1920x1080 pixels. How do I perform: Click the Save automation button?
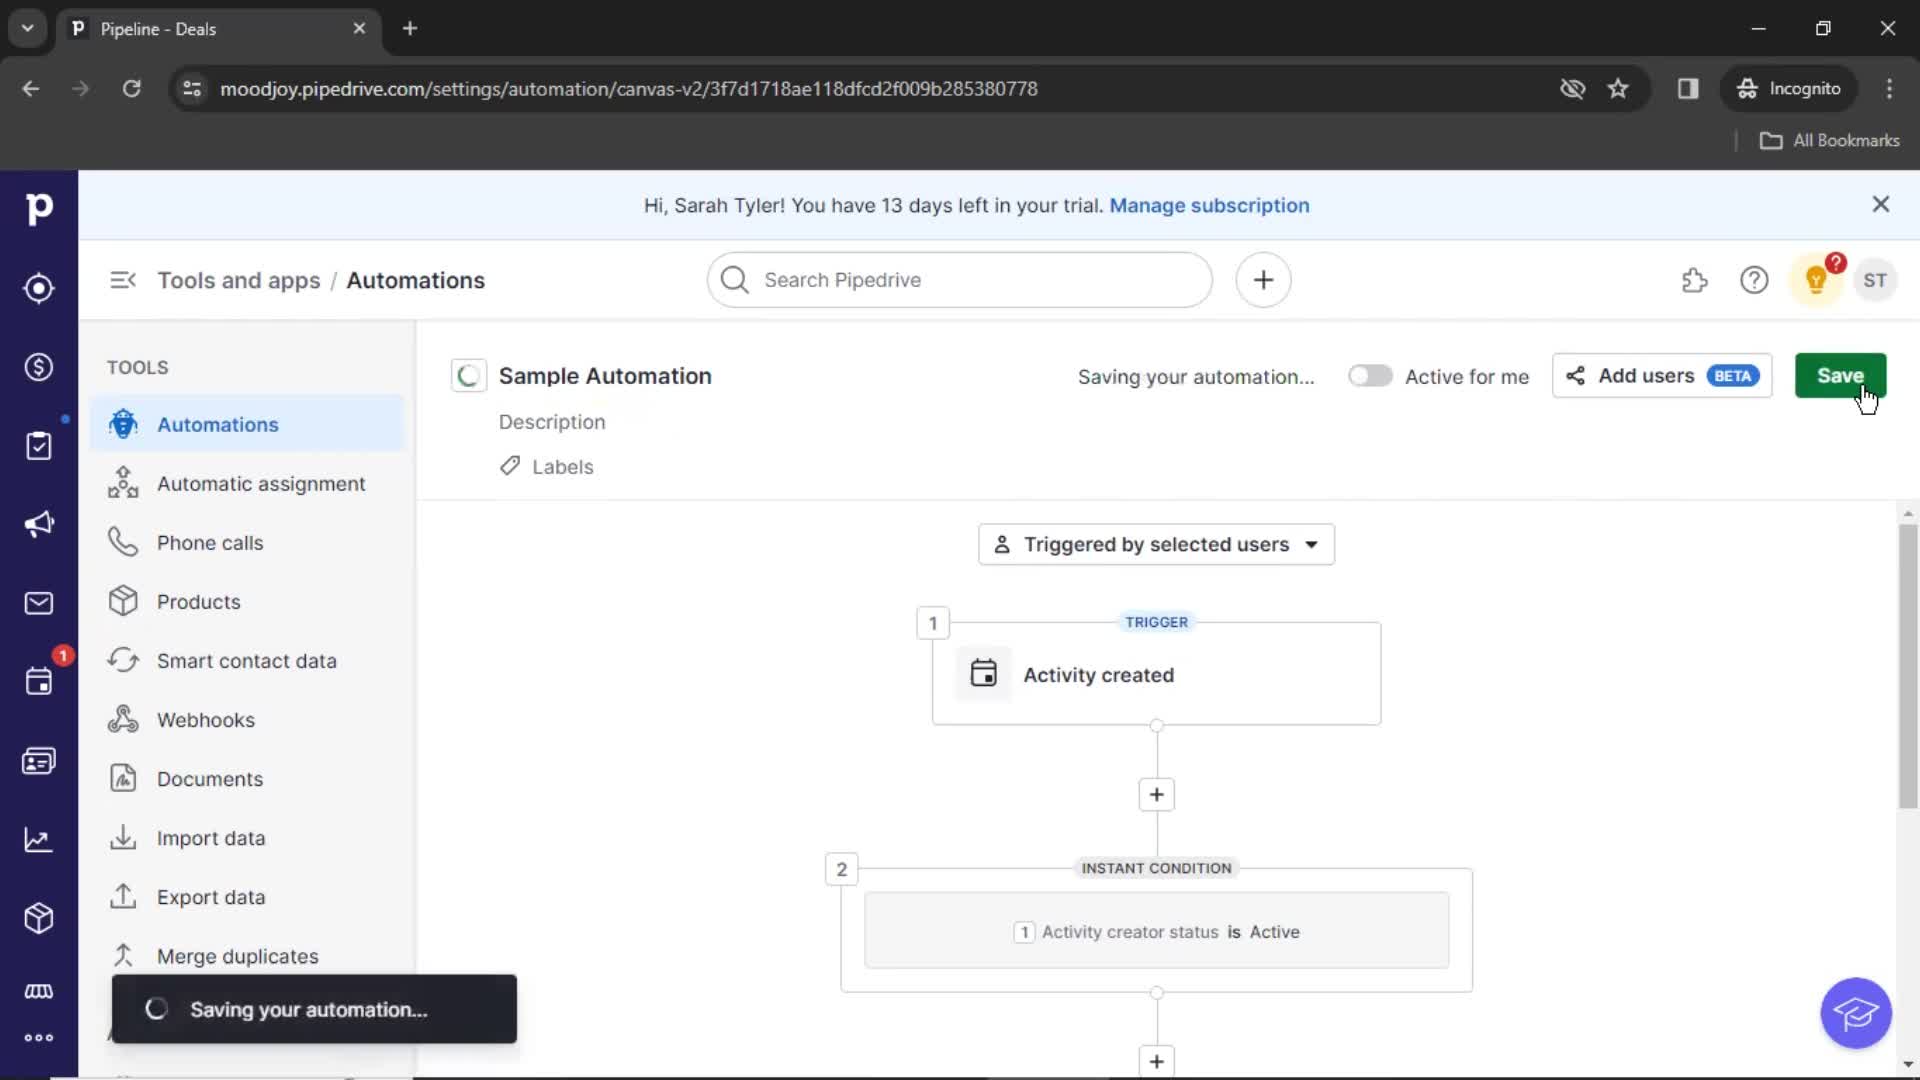point(1840,375)
